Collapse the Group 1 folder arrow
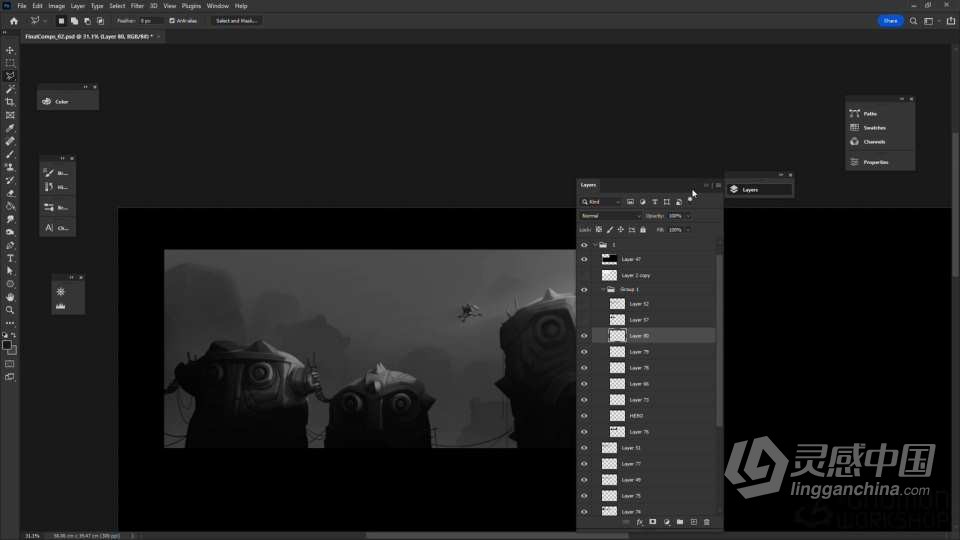The height and width of the screenshot is (540, 960). [602, 290]
